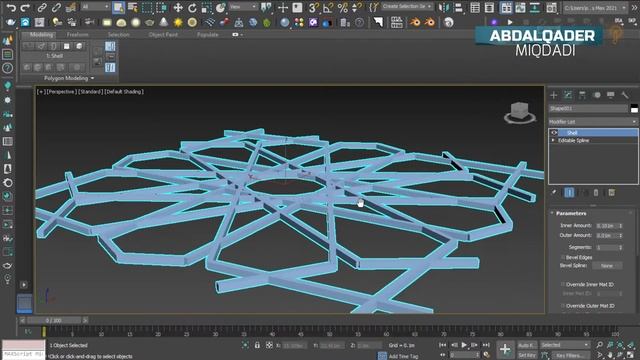The width and height of the screenshot is (640, 360).
Task: Click Configure Modifier Sets icon
Action: coord(611,193)
